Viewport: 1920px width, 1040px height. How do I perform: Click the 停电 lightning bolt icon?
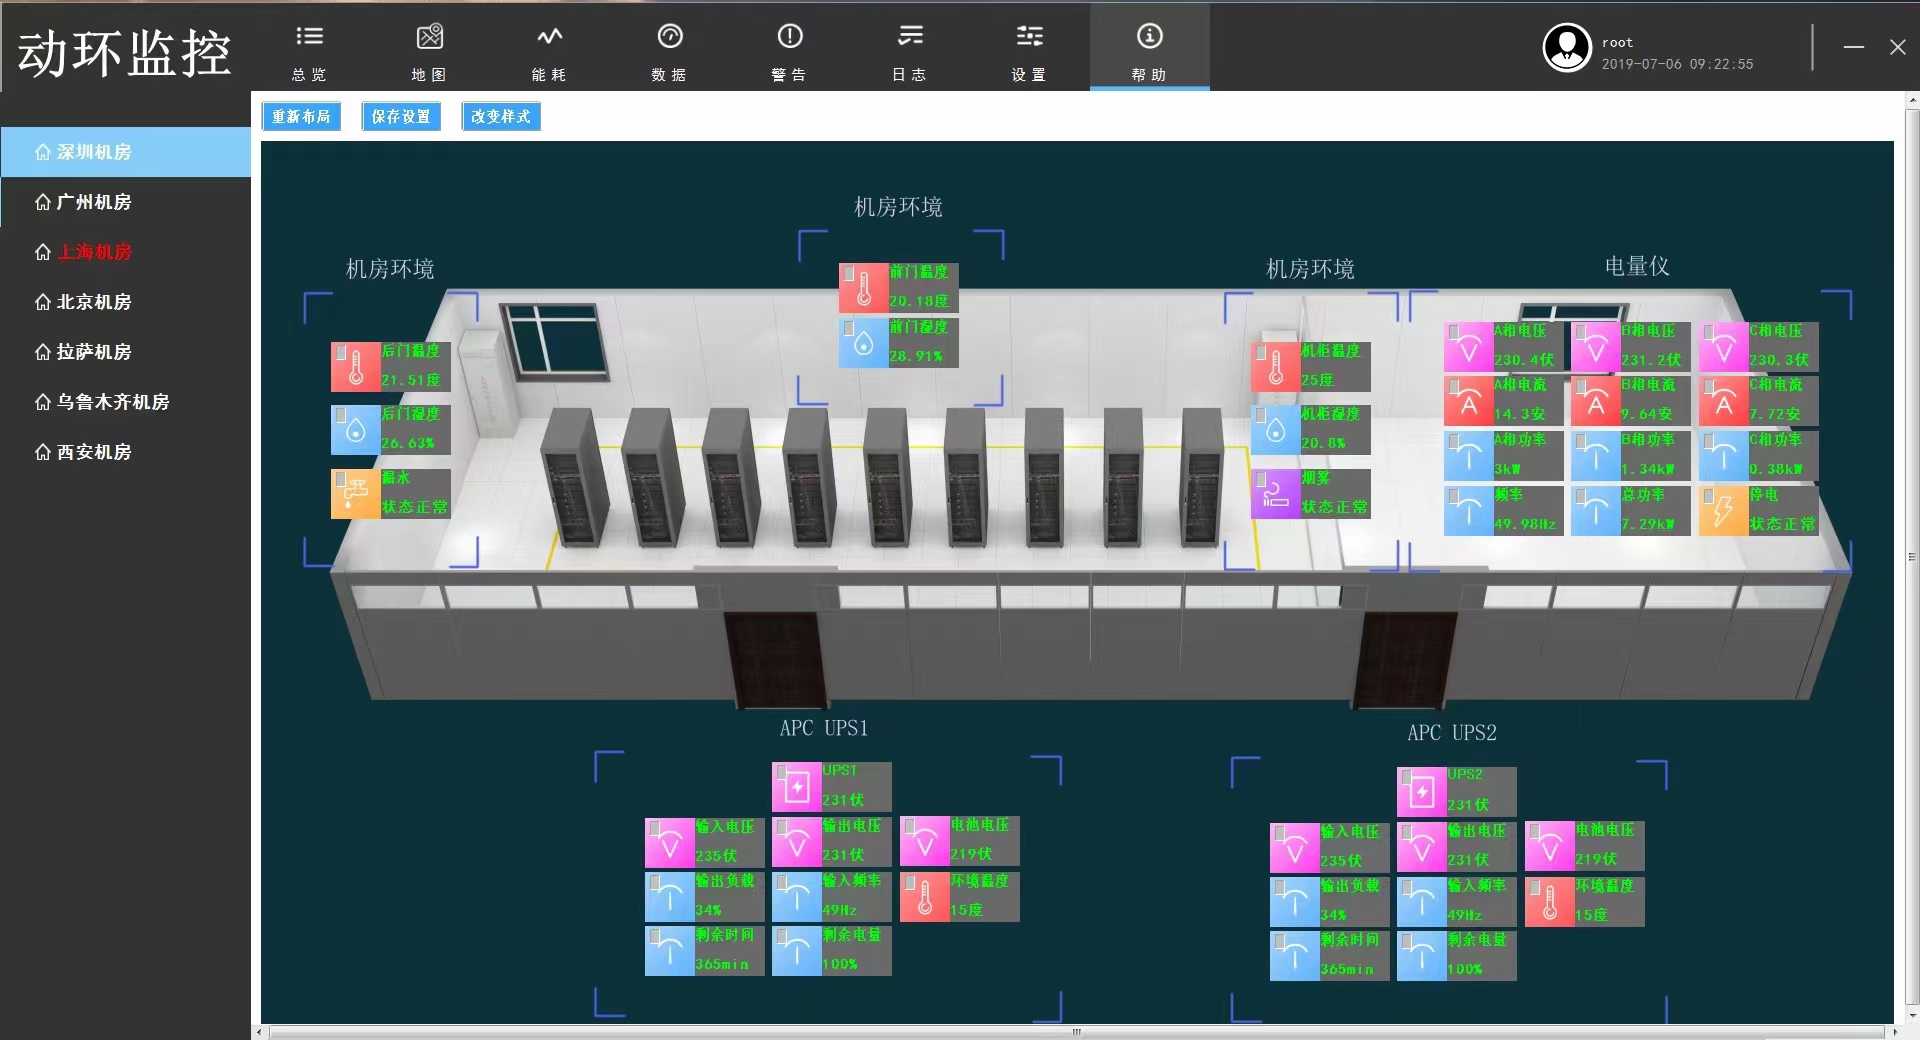pos(1723,511)
